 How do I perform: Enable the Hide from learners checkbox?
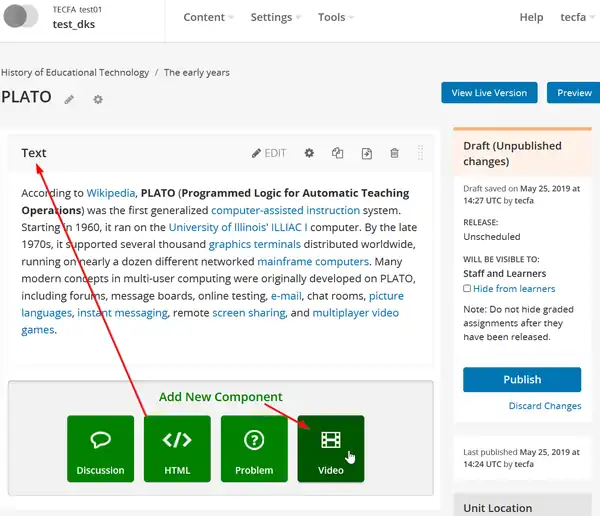[x=467, y=289]
